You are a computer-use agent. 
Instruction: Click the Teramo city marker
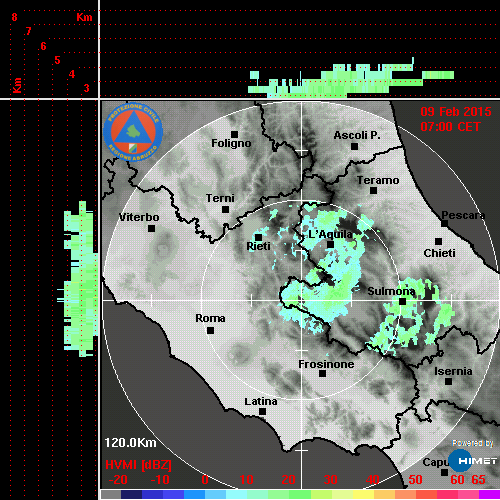click(374, 190)
